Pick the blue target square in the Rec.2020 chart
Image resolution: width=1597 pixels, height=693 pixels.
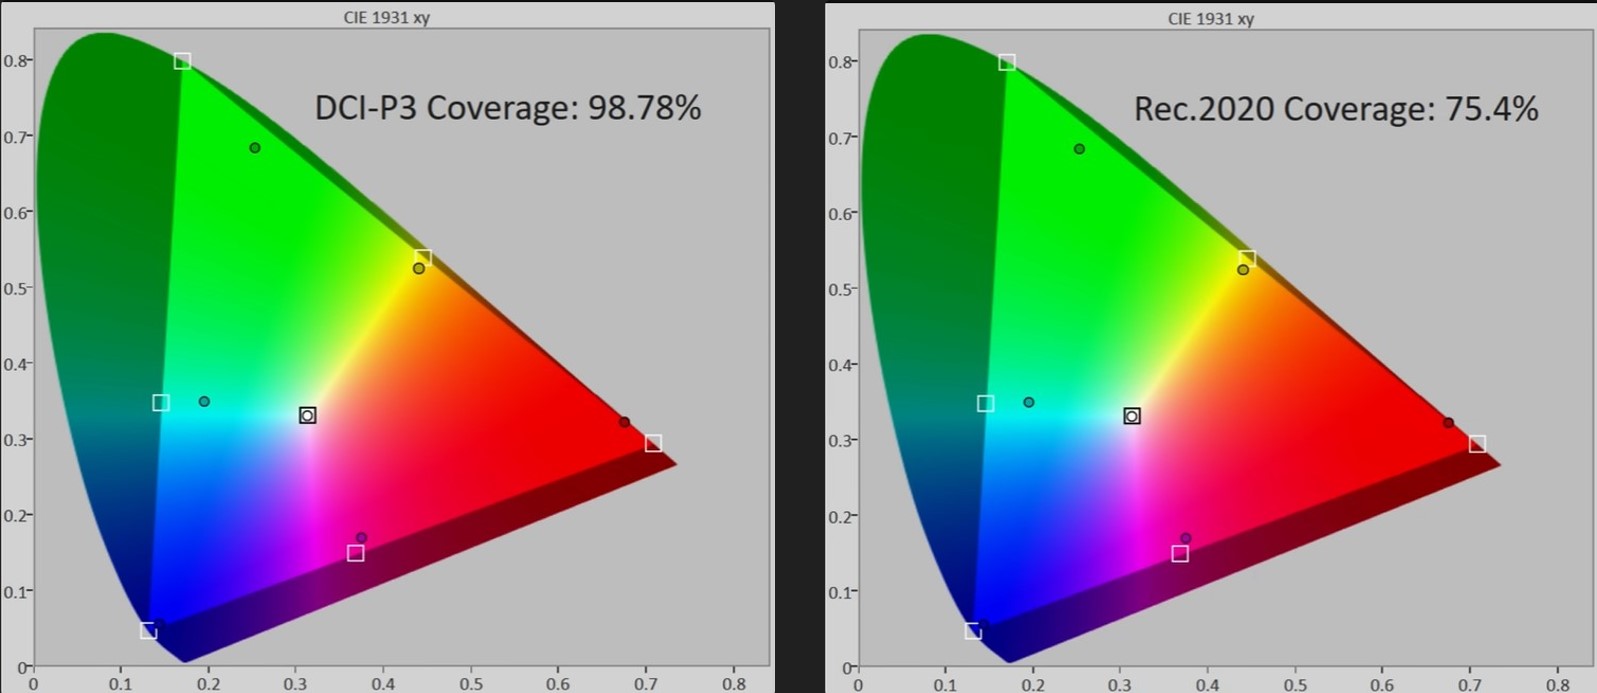(972, 631)
